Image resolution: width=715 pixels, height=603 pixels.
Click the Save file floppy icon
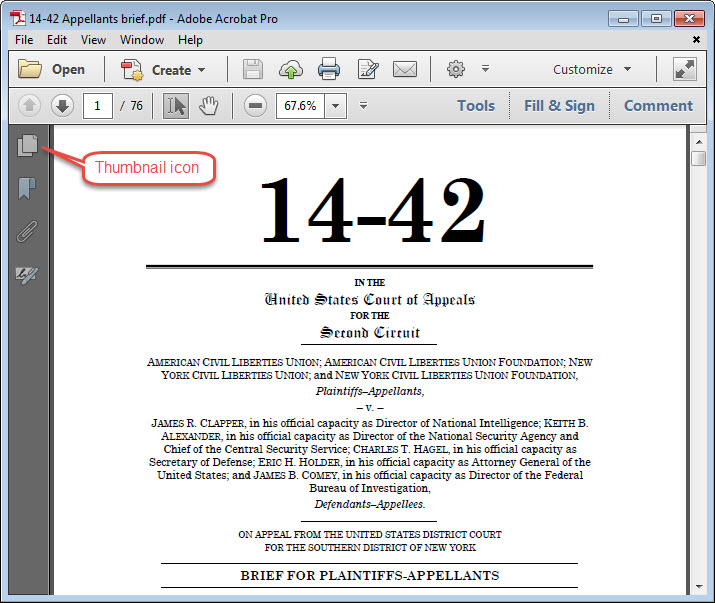click(253, 69)
